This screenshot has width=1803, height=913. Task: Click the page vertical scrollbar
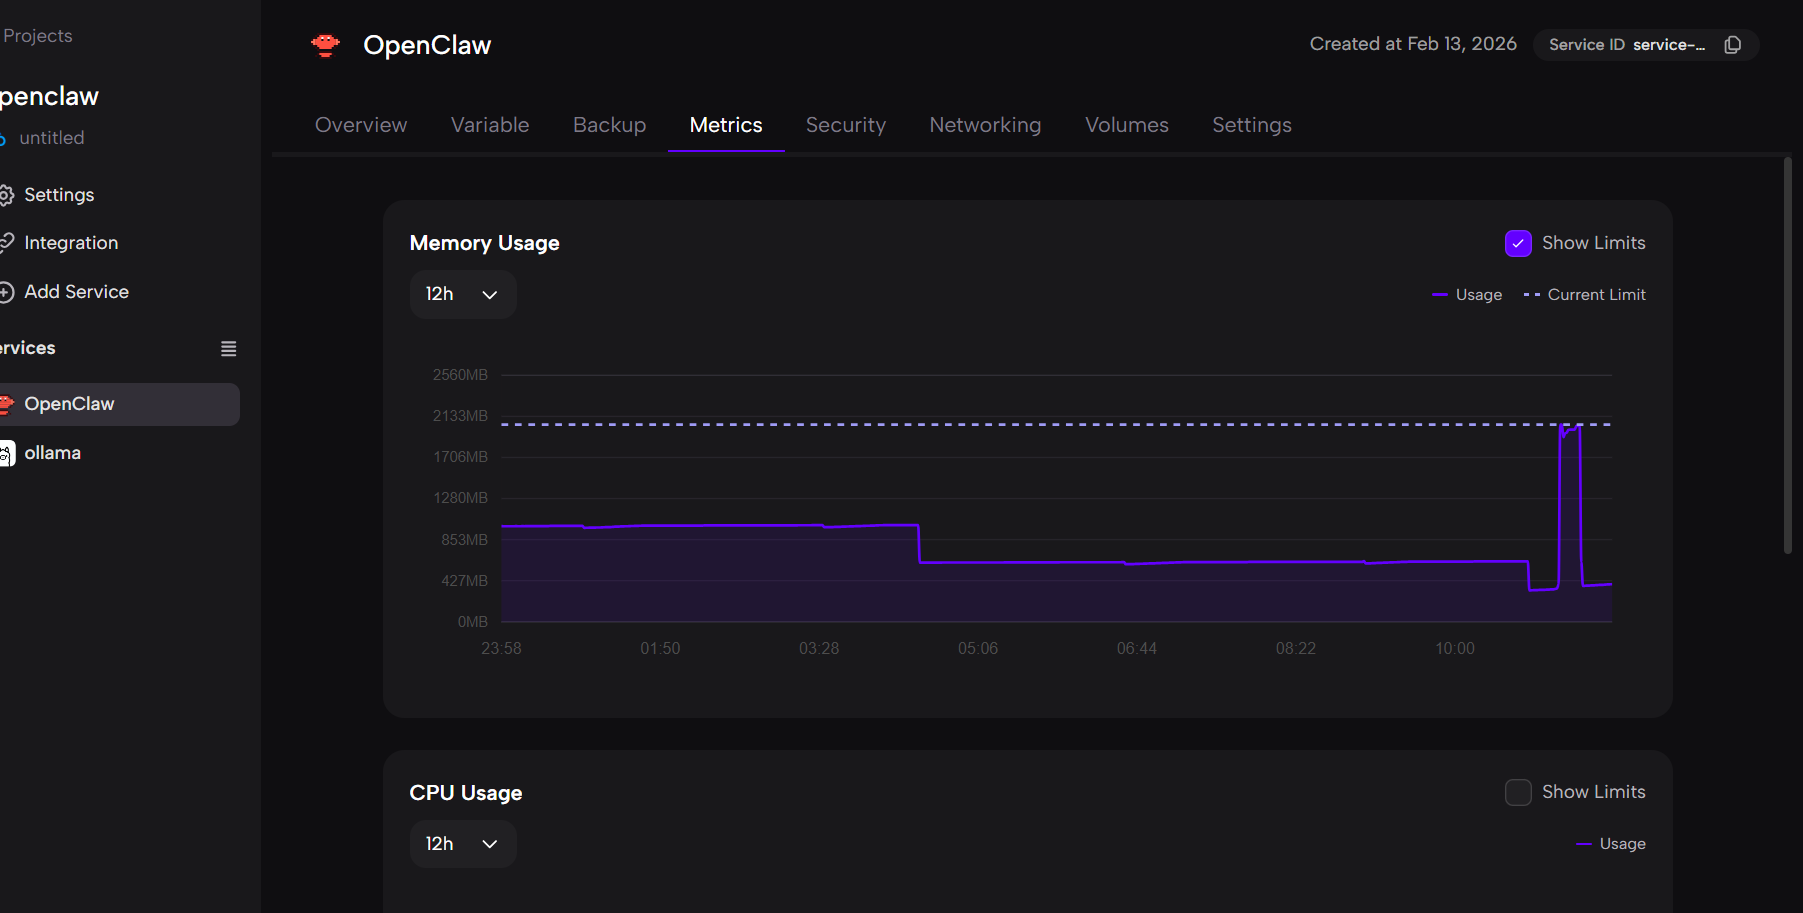click(1787, 355)
